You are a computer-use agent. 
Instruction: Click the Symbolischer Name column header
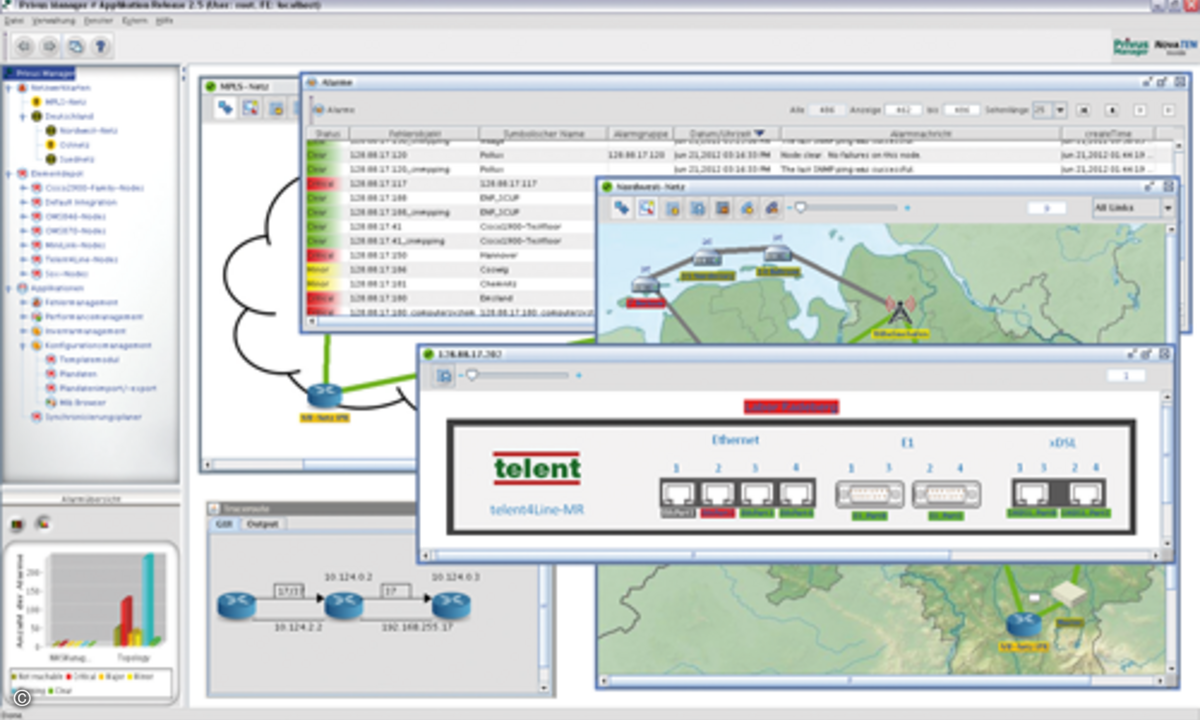click(x=542, y=133)
